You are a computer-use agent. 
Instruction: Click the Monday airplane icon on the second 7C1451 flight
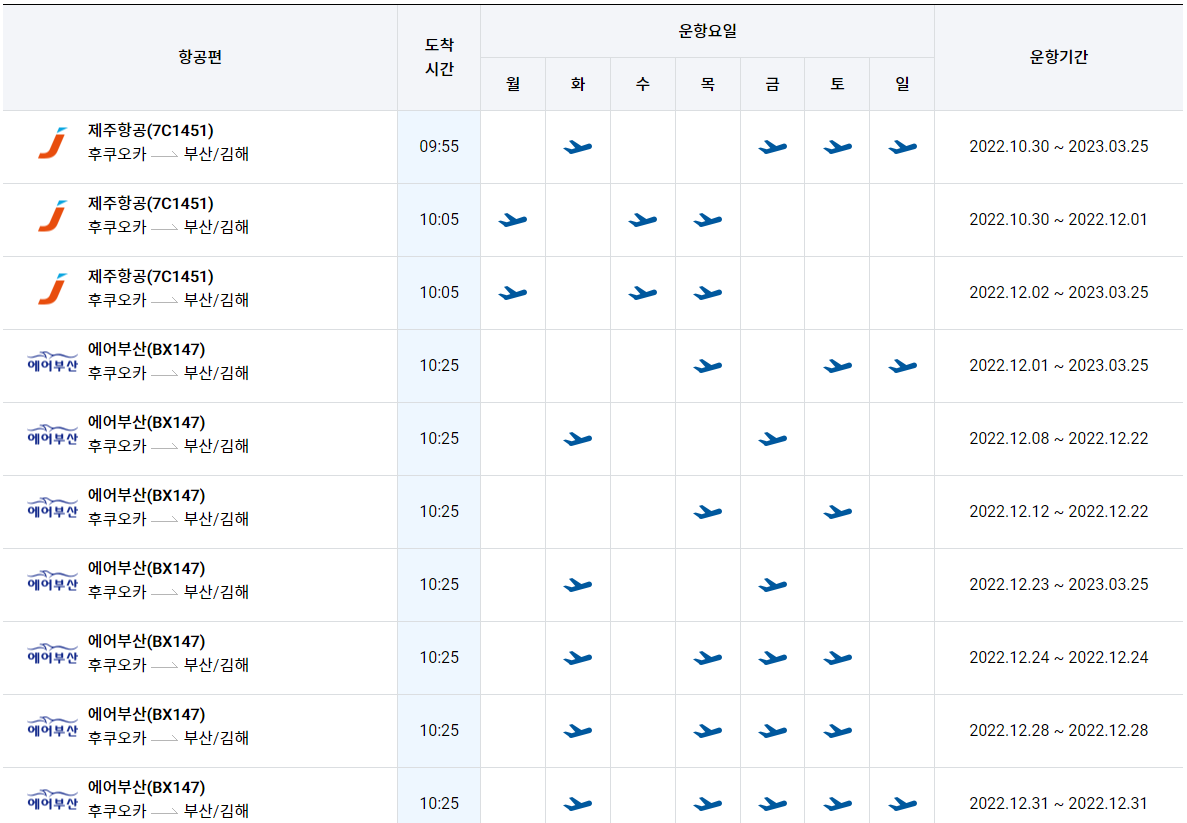pos(513,220)
